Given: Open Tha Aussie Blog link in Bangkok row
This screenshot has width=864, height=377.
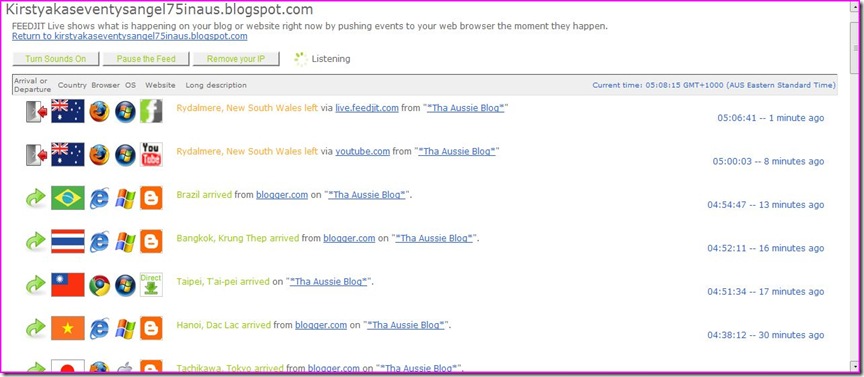Looking at the screenshot, I should [x=434, y=238].
